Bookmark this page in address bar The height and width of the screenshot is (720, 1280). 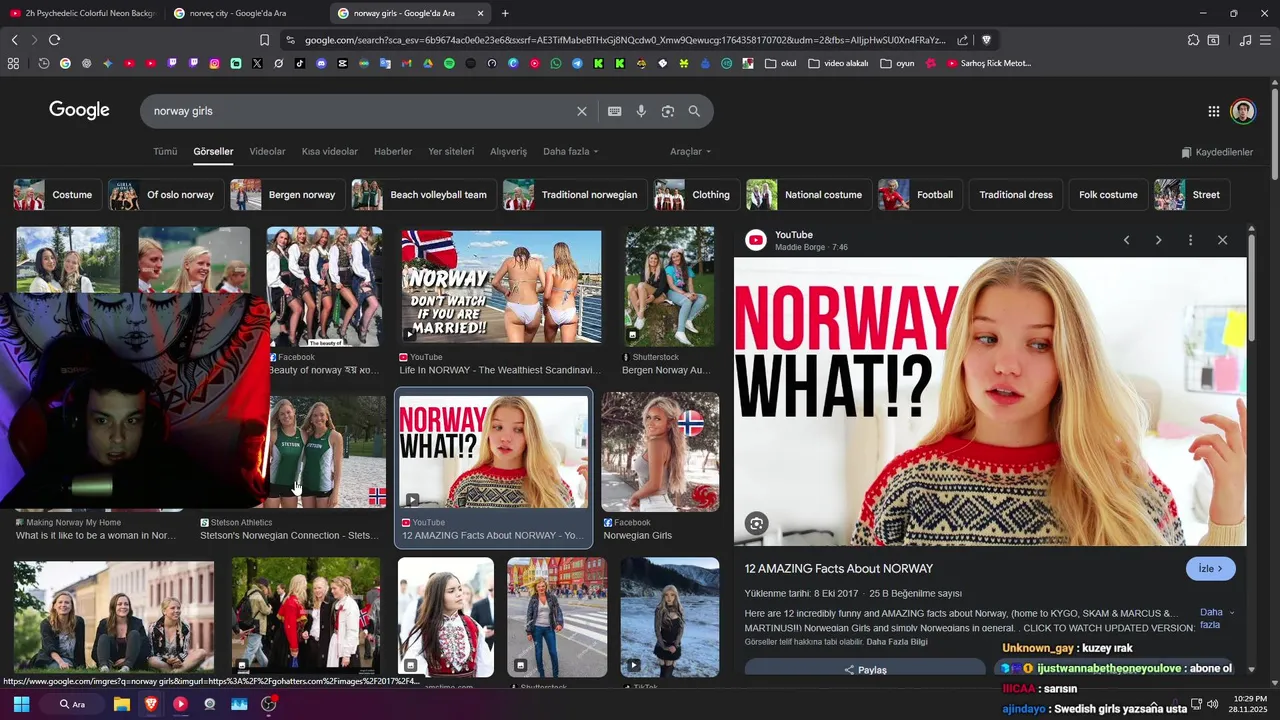coord(264,40)
